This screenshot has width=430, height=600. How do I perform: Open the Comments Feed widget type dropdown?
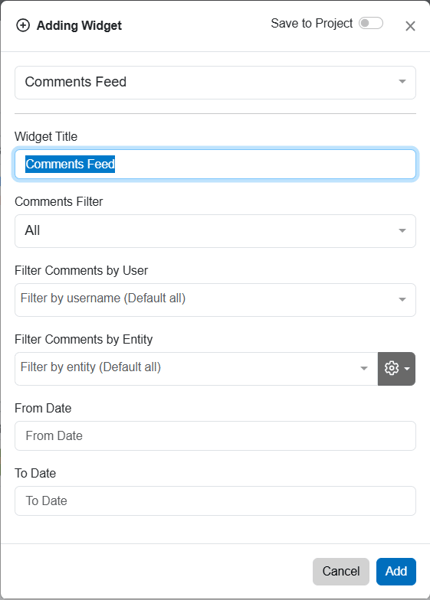tap(215, 83)
